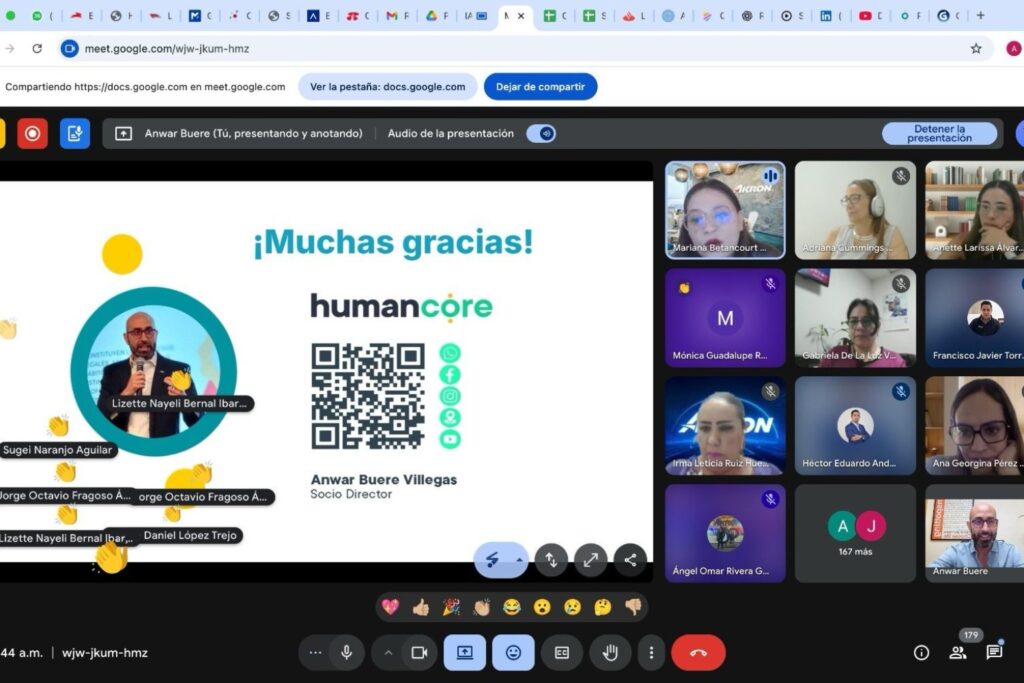Mute the microphone in Google Meet
Screen dimensions: 1024x683
coord(346,652)
